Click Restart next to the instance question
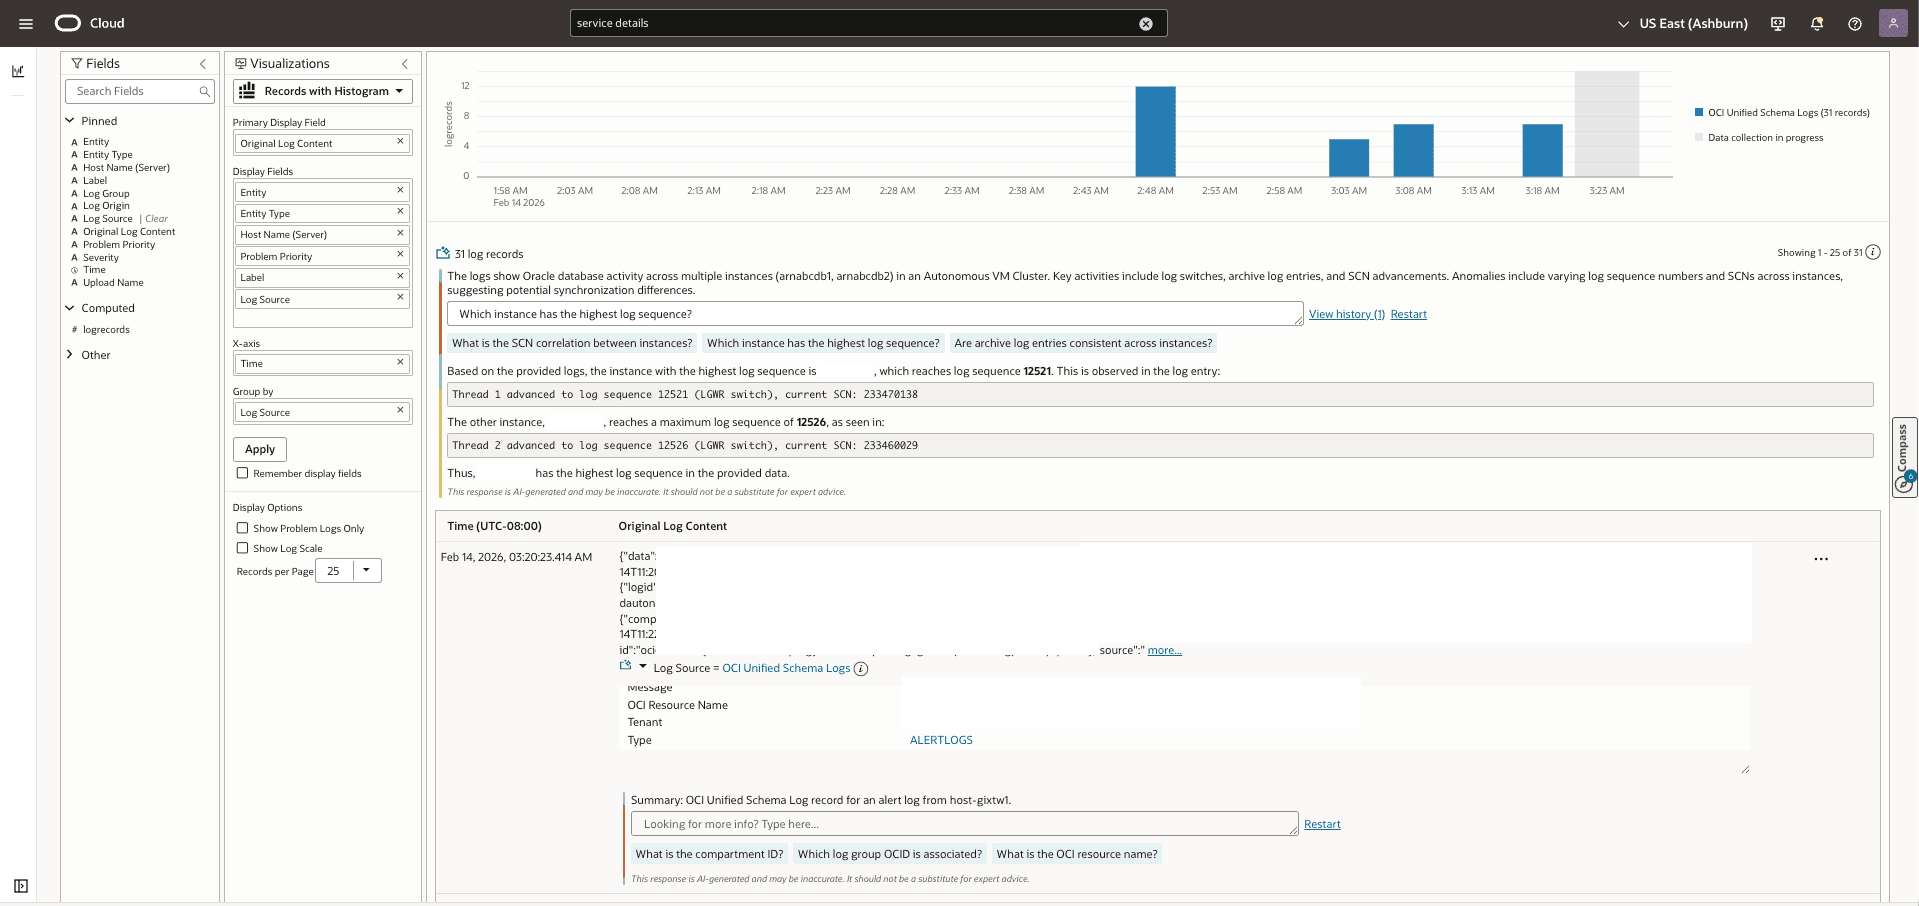1919x906 pixels. pyautogui.click(x=1408, y=314)
